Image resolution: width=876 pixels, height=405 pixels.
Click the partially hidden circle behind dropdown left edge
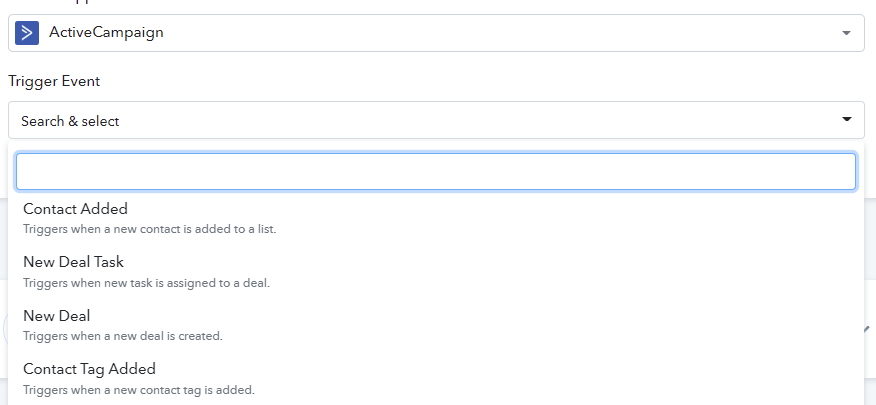point(5,330)
